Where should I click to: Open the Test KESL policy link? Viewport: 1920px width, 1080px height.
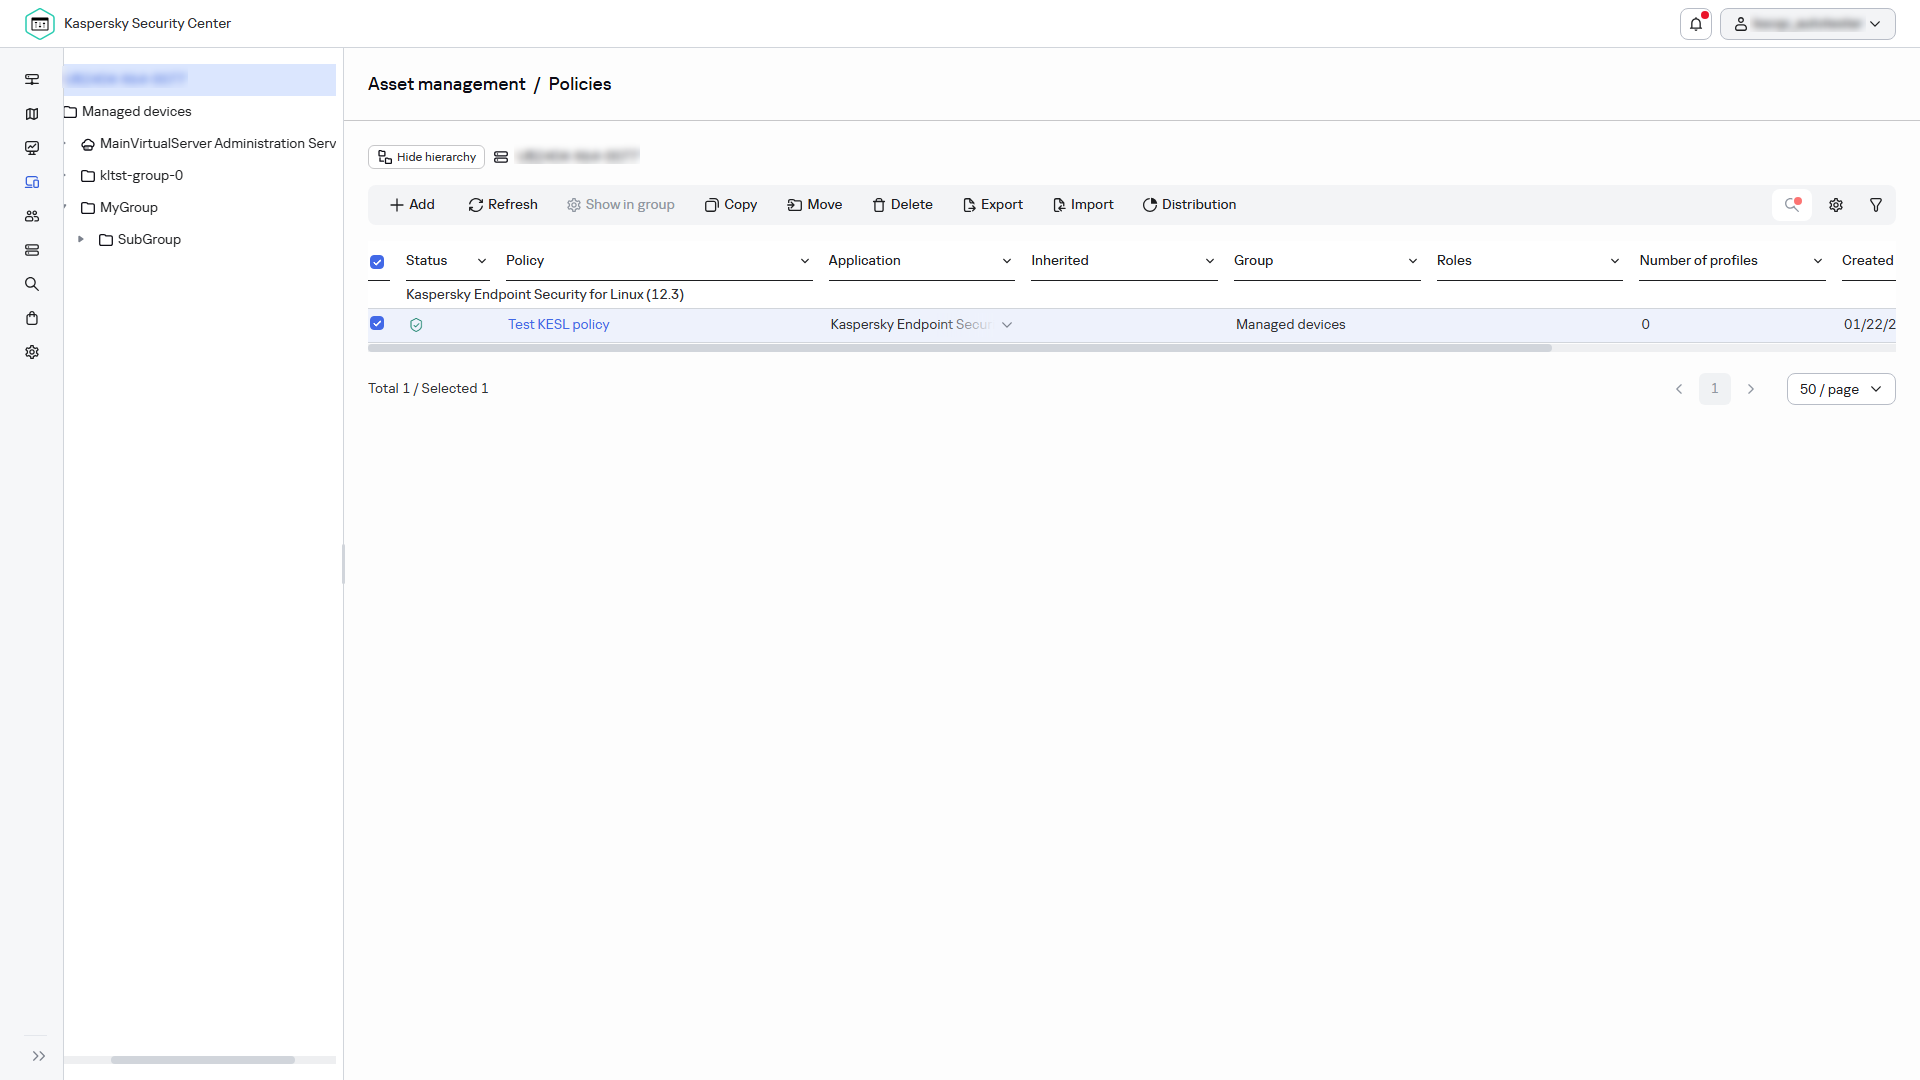click(x=558, y=325)
